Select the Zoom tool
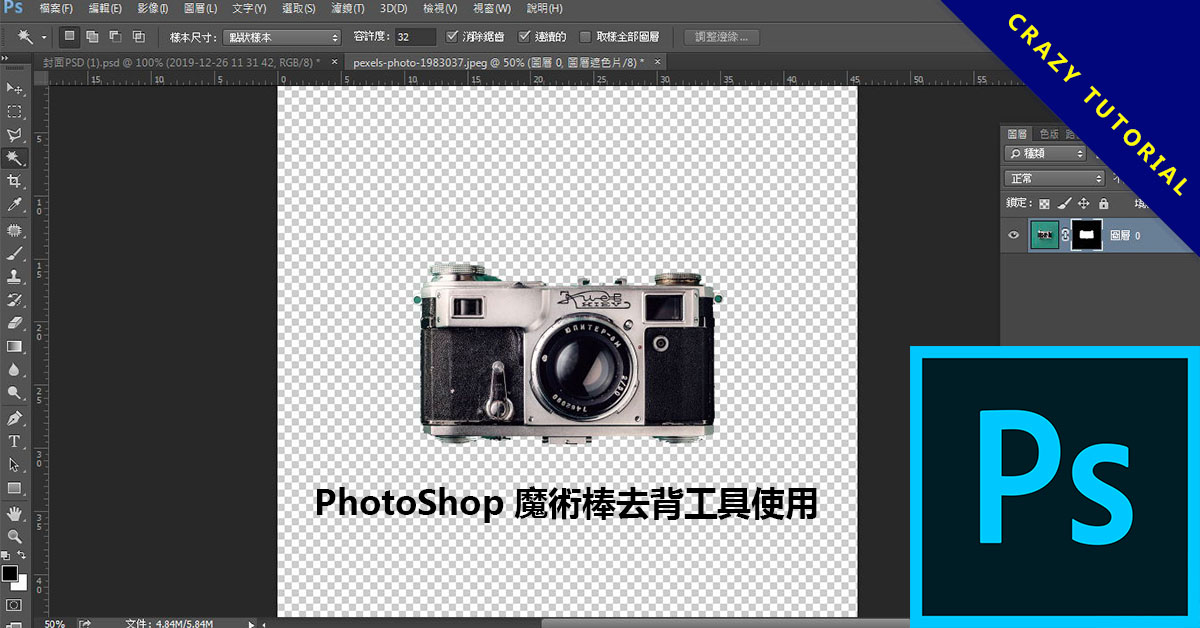 14,536
